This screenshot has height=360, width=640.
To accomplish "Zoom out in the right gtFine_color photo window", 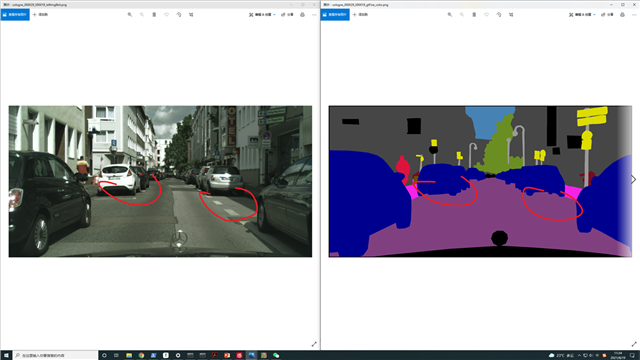I will [462, 15].
